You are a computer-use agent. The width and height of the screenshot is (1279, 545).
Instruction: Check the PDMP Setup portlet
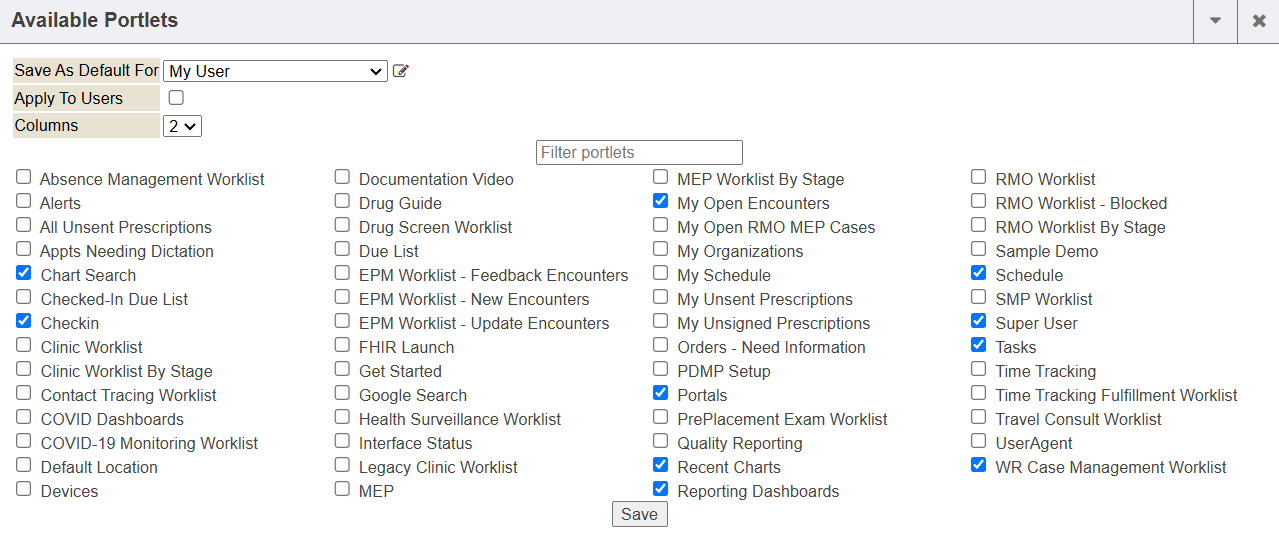point(660,369)
